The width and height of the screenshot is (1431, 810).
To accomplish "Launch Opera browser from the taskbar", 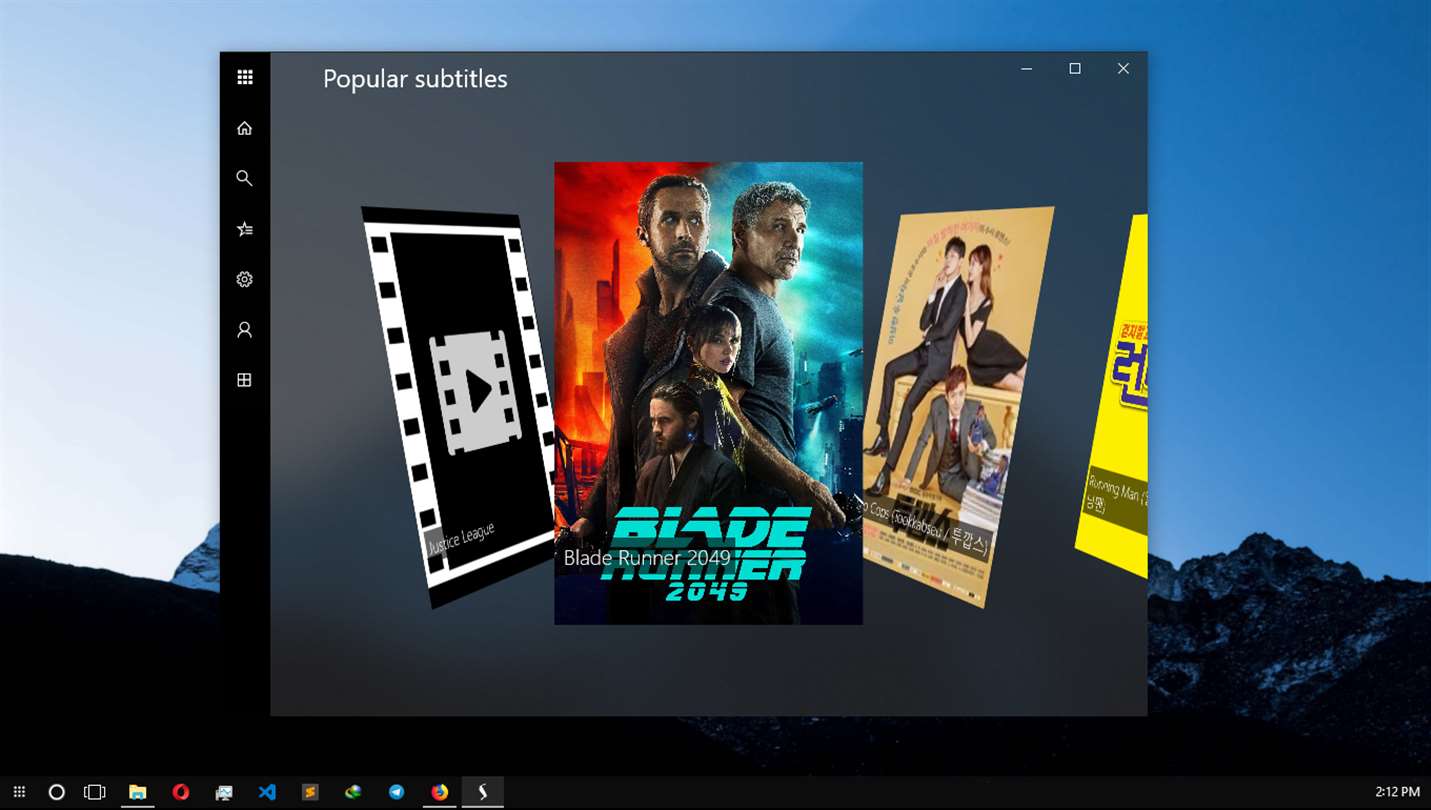I will tap(180, 792).
